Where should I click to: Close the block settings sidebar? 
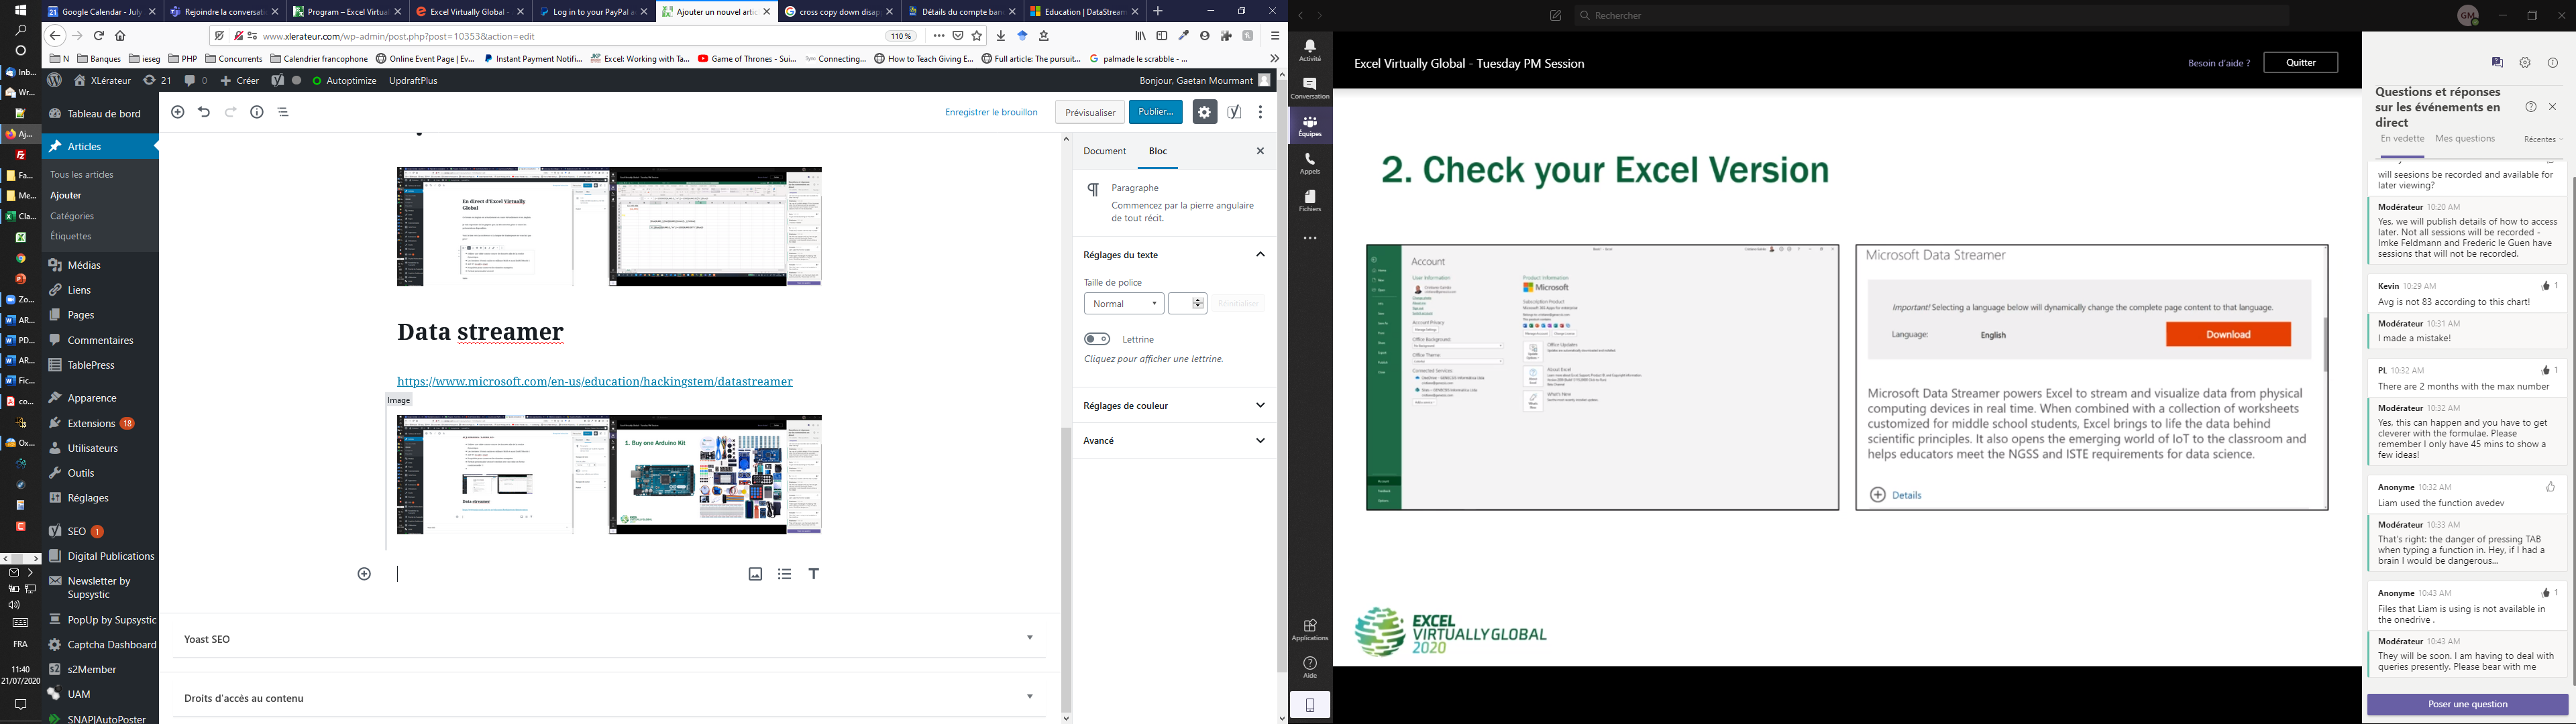[1260, 151]
